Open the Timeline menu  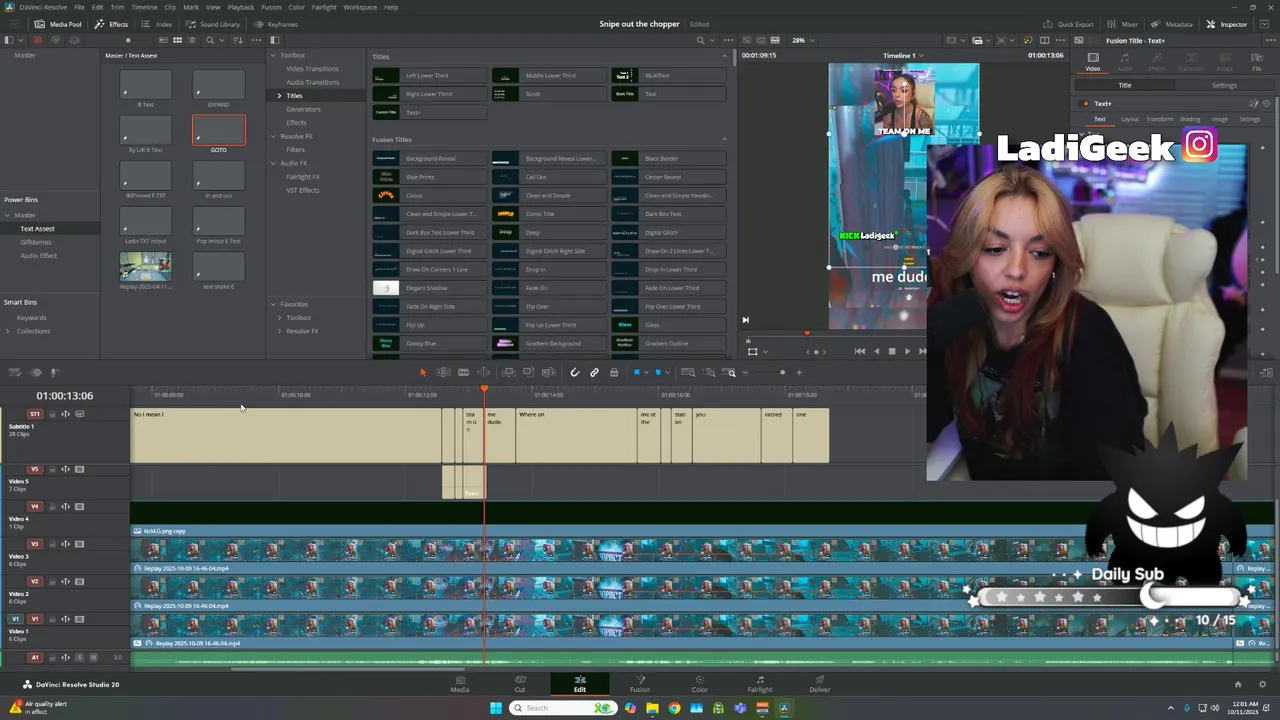(144, 7)
